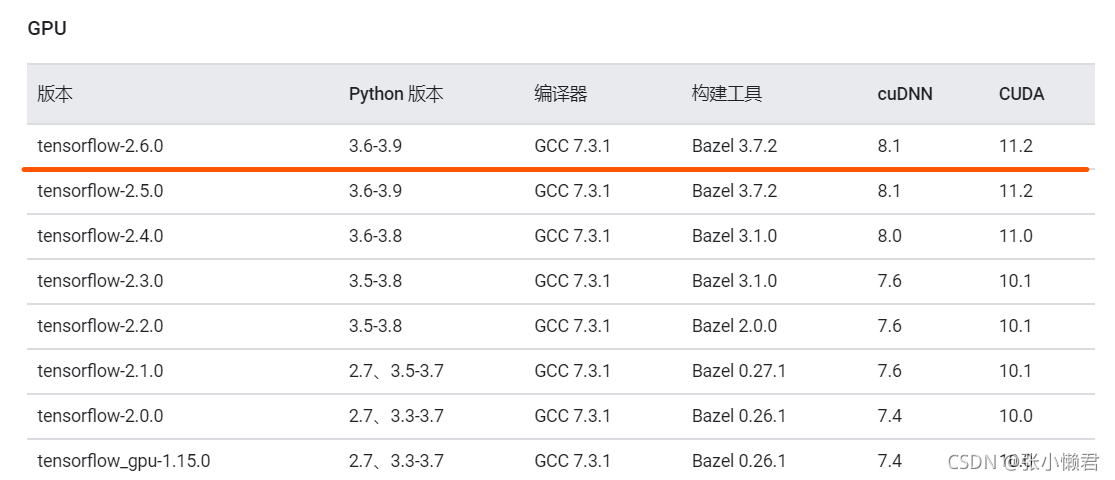Click the tensorflow-2.3.0 version cell
Viewport: 1115px width, 480px height.
coord(100,281)
